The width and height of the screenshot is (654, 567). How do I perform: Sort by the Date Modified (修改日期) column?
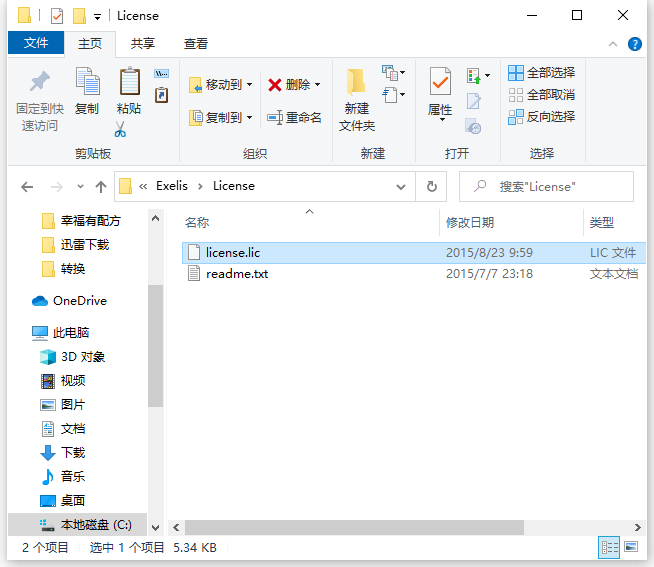(x=511, y=222)
